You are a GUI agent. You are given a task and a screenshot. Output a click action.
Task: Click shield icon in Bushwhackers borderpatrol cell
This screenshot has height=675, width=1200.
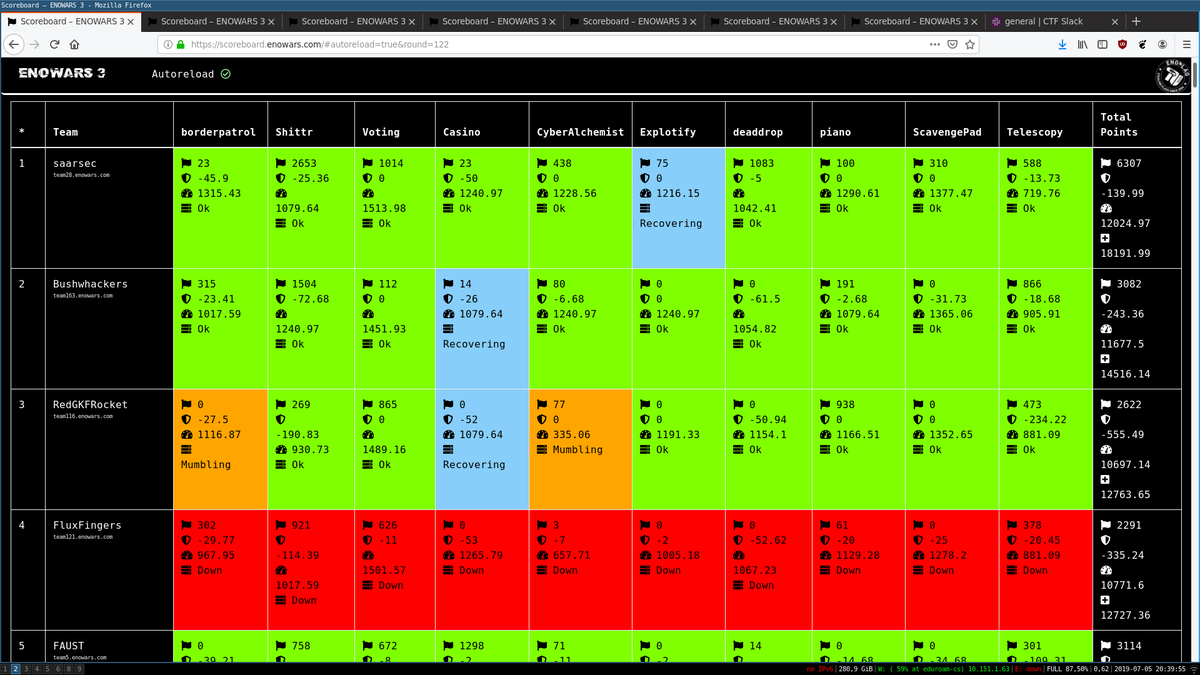(x=186, y=299)
